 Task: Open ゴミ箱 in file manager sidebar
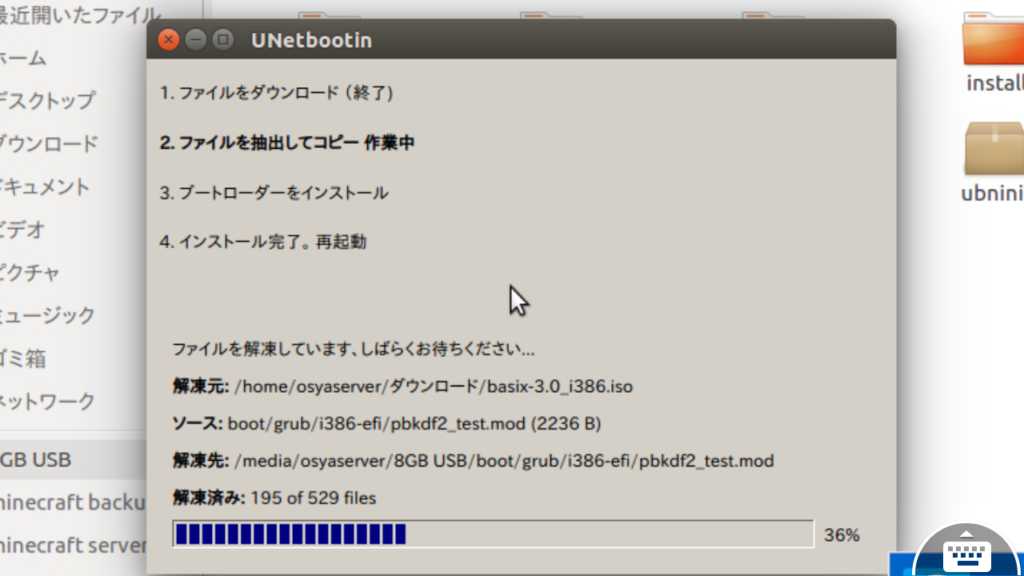click(x=23, y=359)
